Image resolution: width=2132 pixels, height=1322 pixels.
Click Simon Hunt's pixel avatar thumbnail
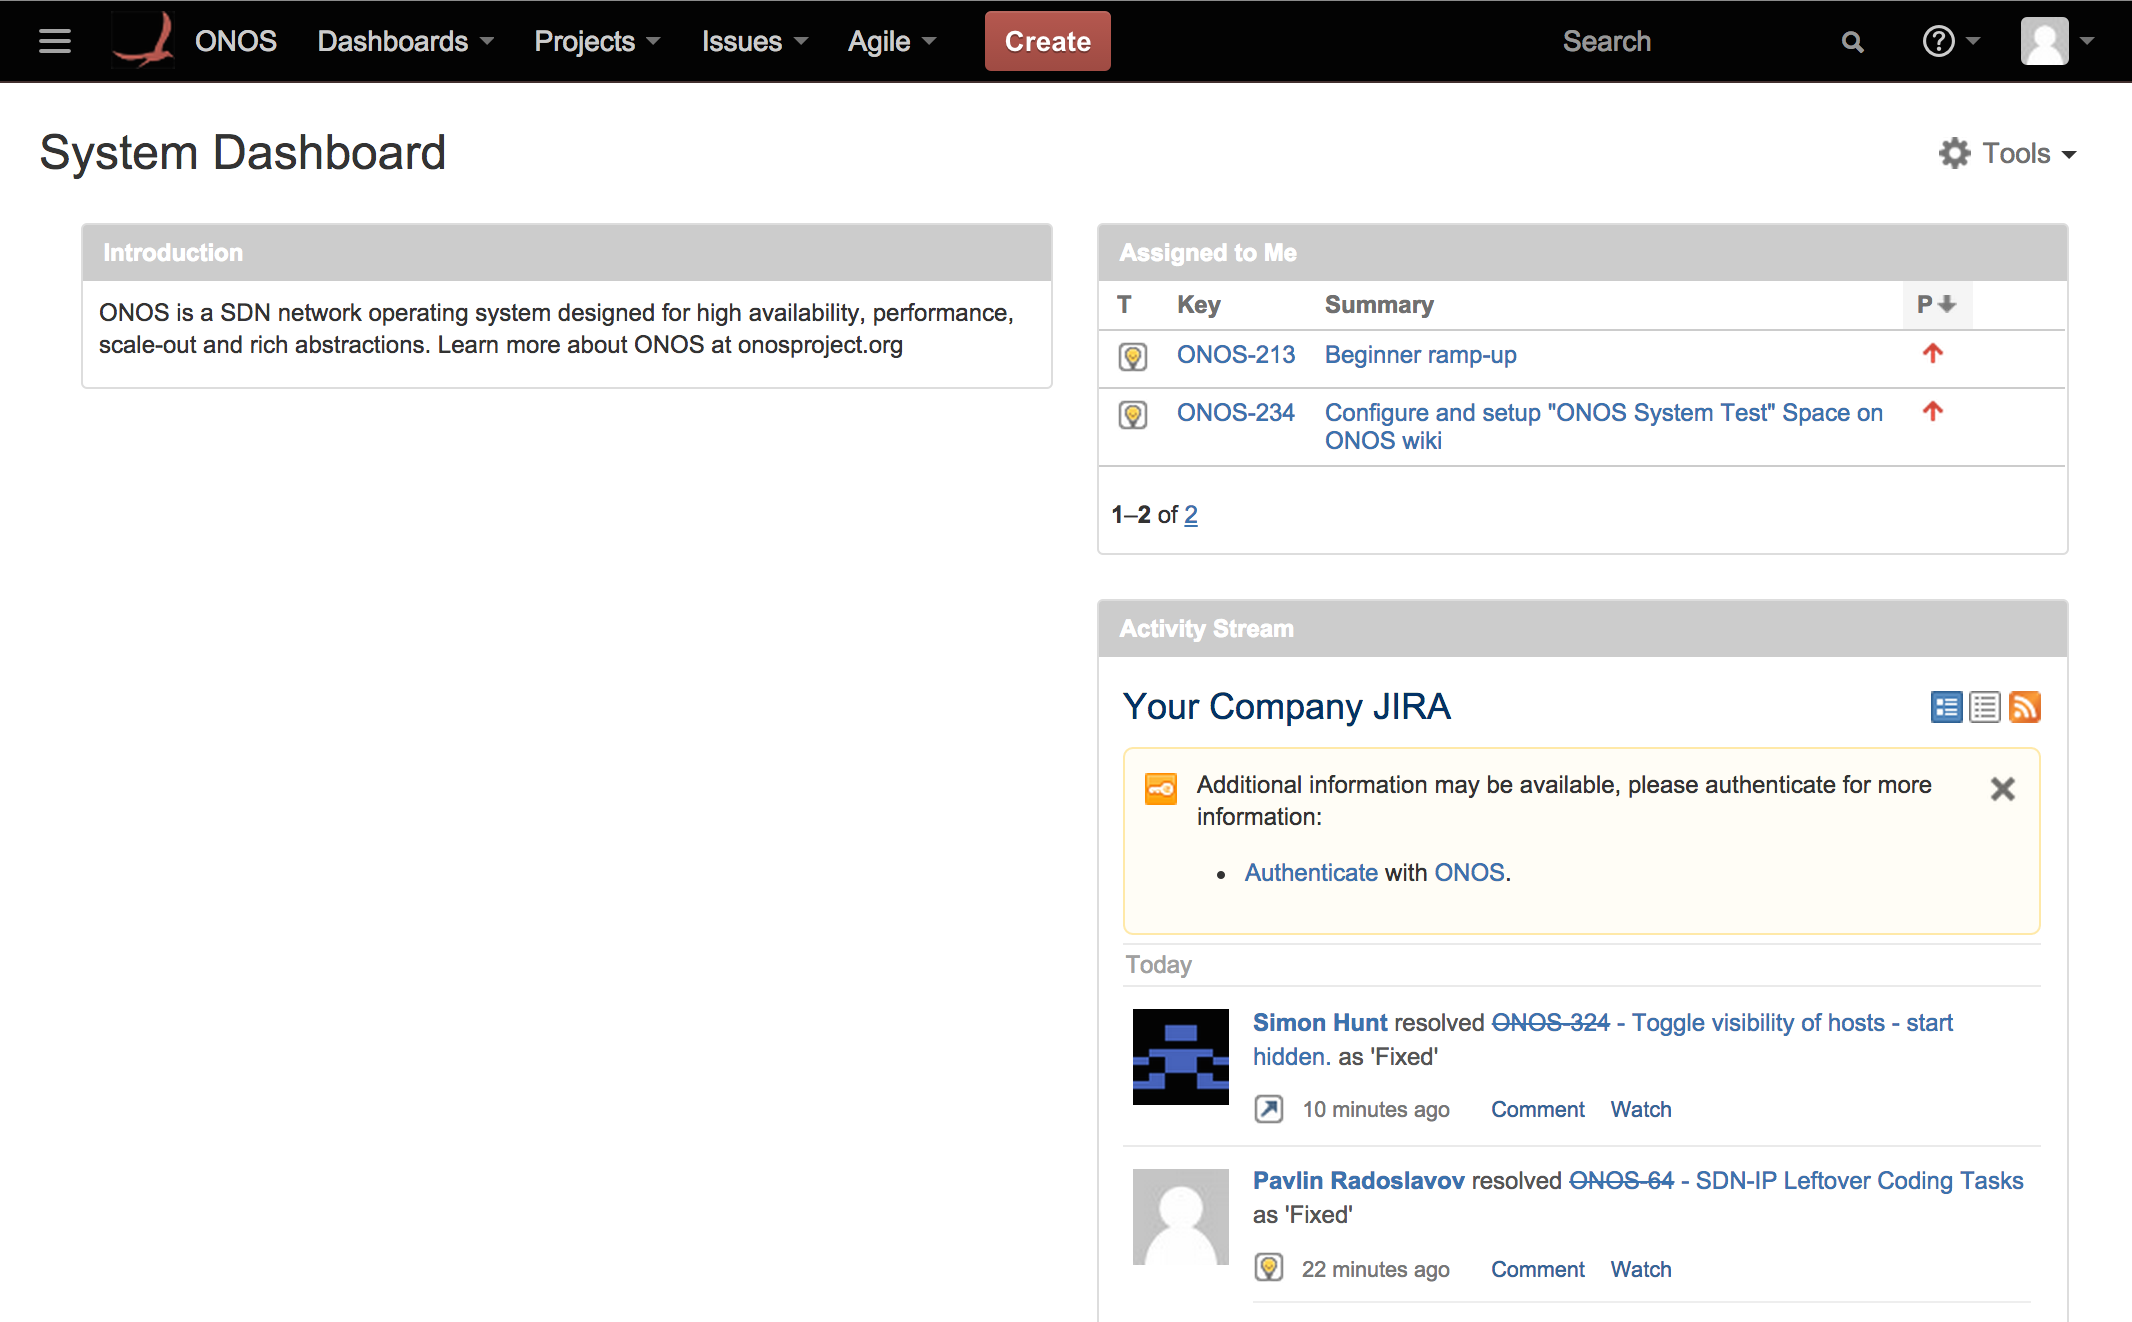point(1180,1056)
